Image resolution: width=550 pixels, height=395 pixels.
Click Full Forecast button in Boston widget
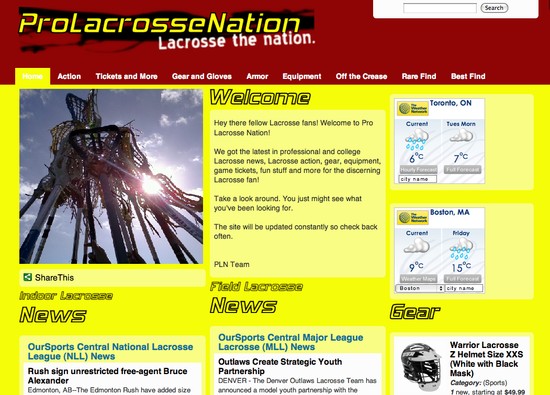pos(462,279)
